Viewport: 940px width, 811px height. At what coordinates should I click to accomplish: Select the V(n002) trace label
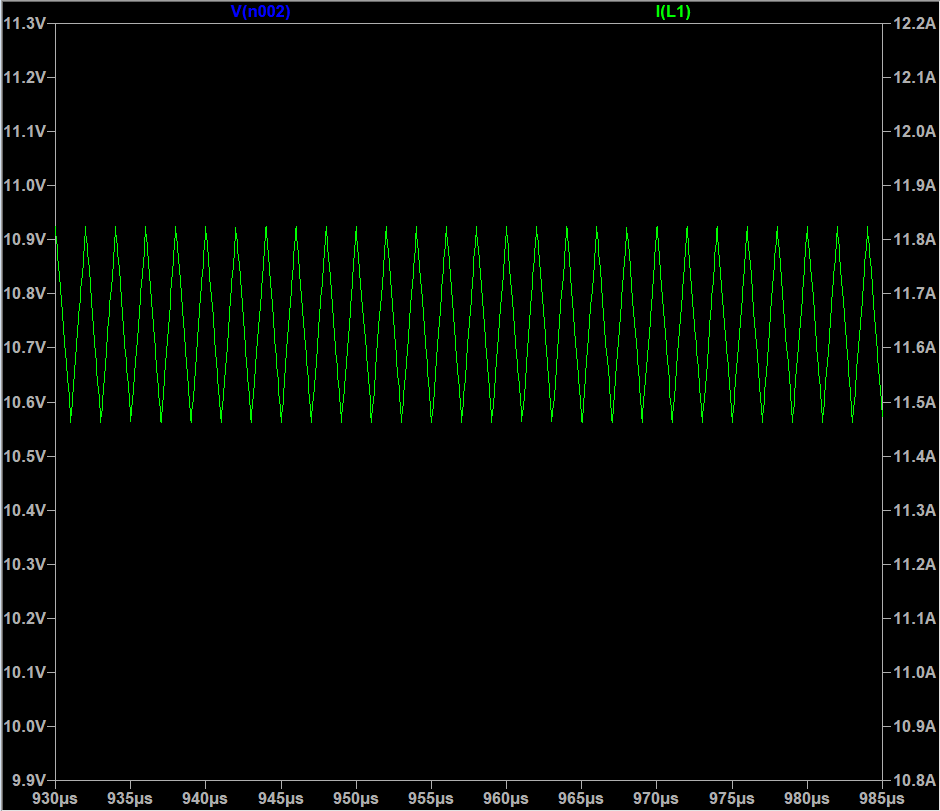pyautogui.click(x=260, y=11)
